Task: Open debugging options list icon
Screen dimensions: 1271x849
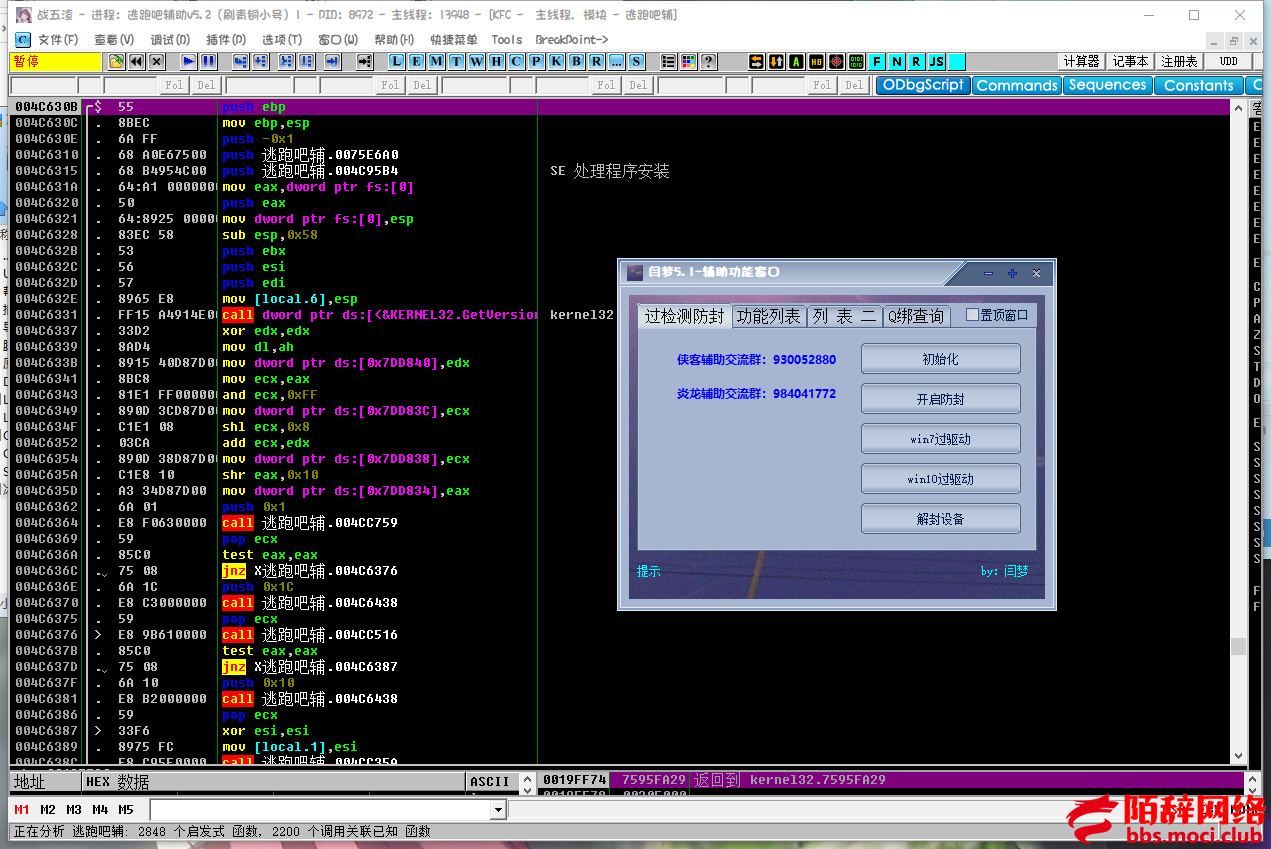Action: point(668,61)
